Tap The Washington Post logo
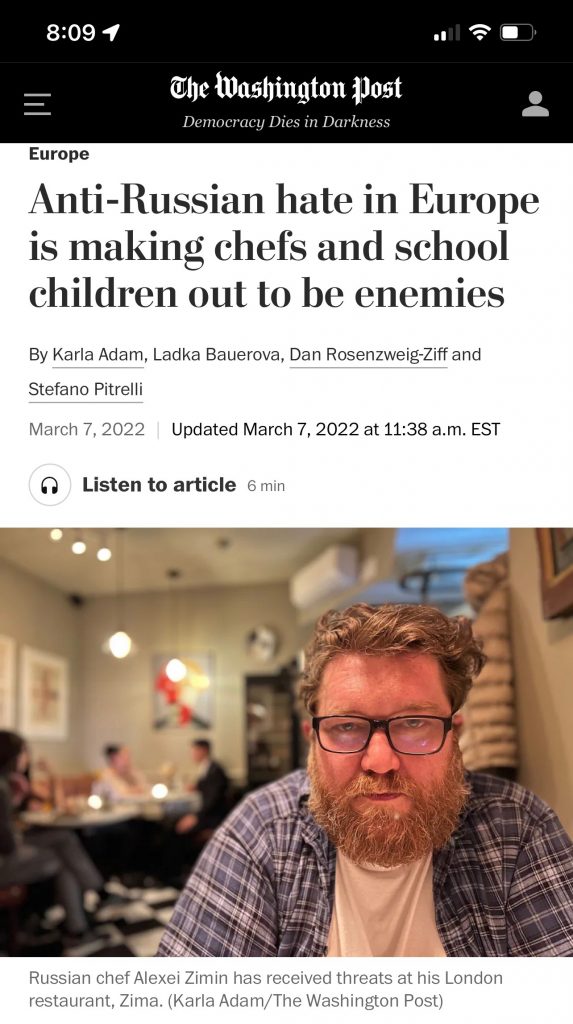This screenshot has width=573, height=1024. click(286, 88)
